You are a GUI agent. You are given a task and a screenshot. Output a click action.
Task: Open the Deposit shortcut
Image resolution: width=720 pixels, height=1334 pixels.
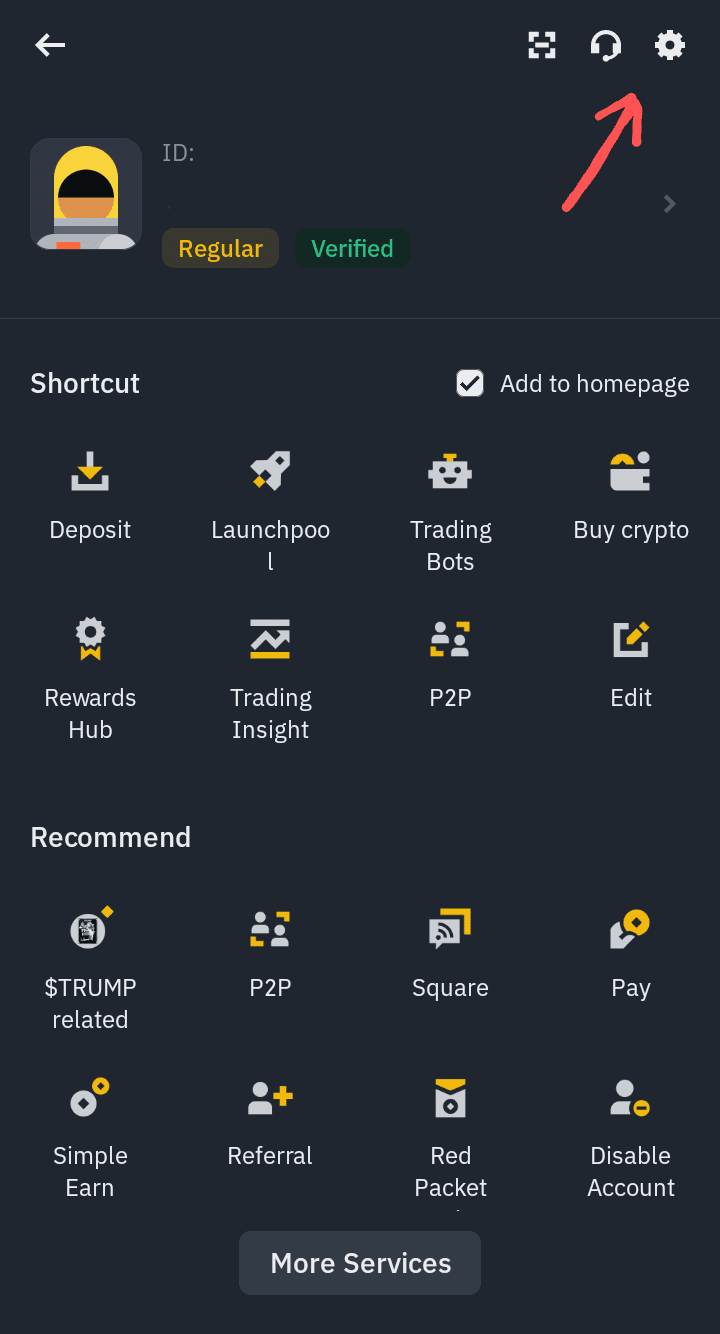coord(90,472)
